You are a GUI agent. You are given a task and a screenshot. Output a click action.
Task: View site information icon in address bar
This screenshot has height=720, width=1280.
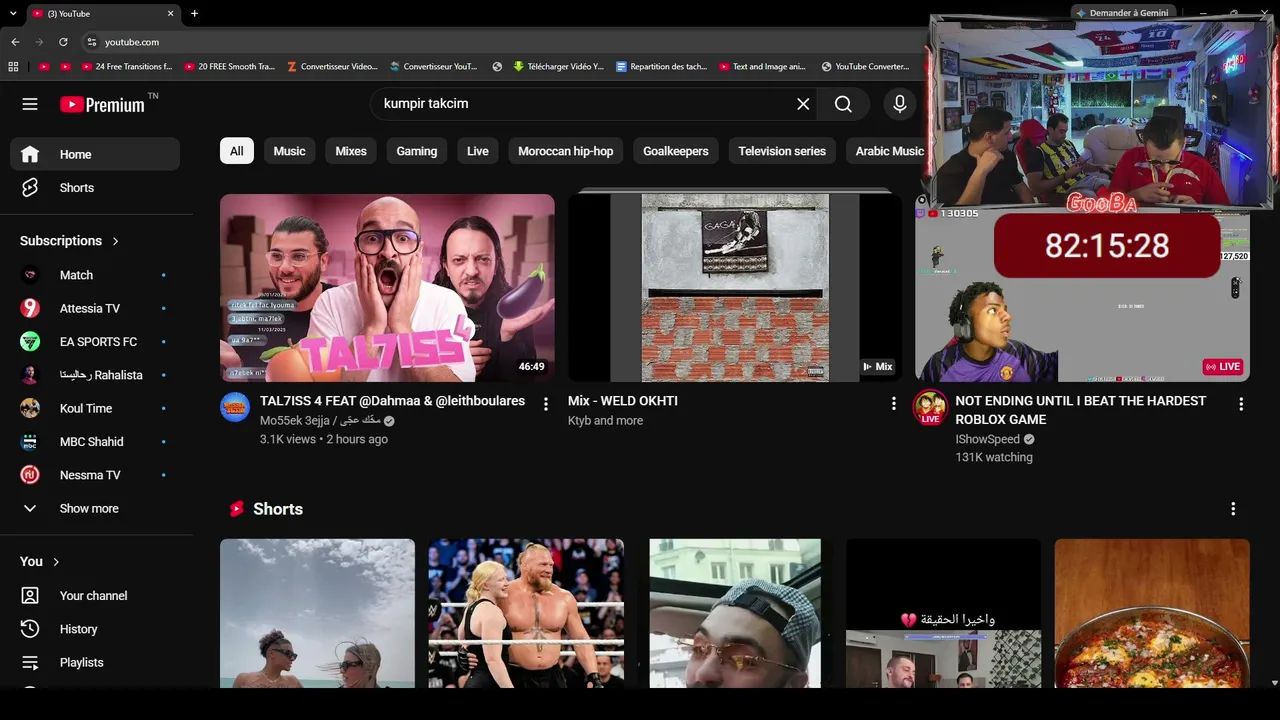91,42
